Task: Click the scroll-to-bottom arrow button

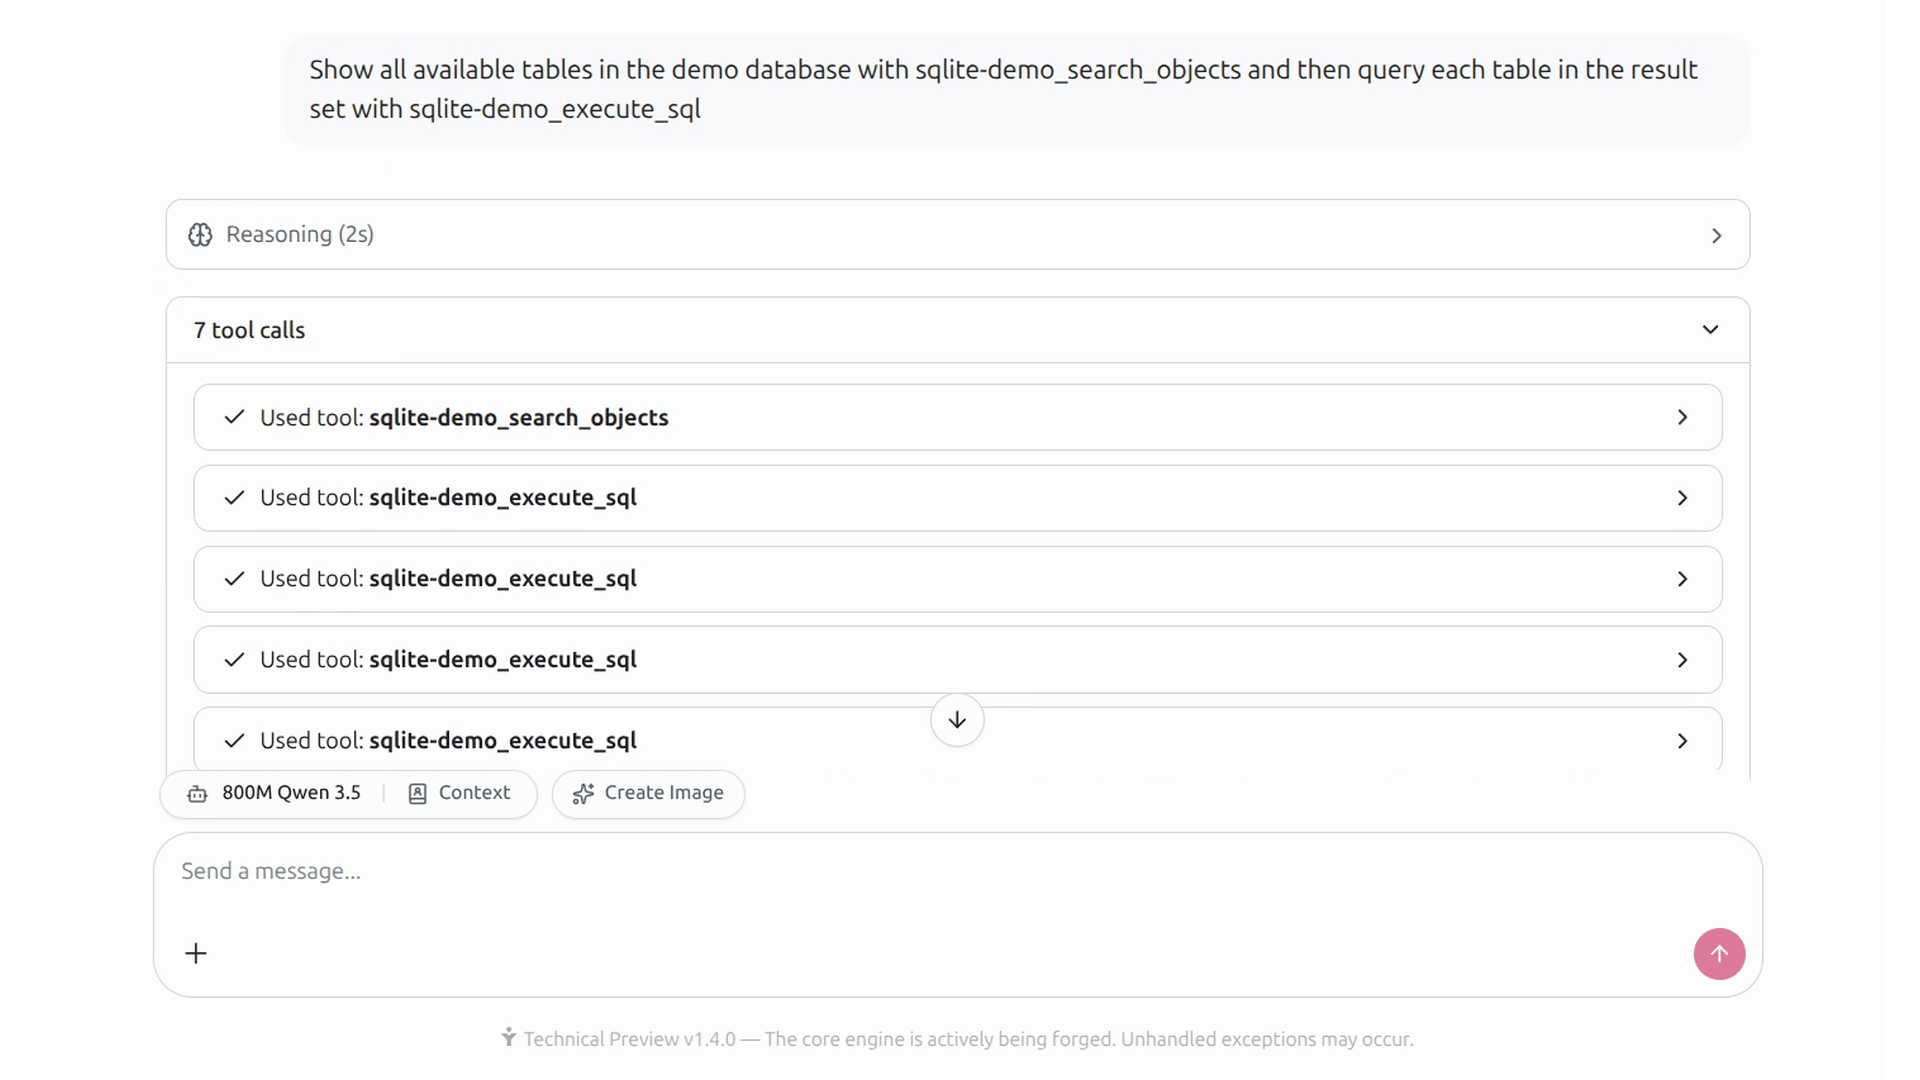Action: [x=957, y=720]
